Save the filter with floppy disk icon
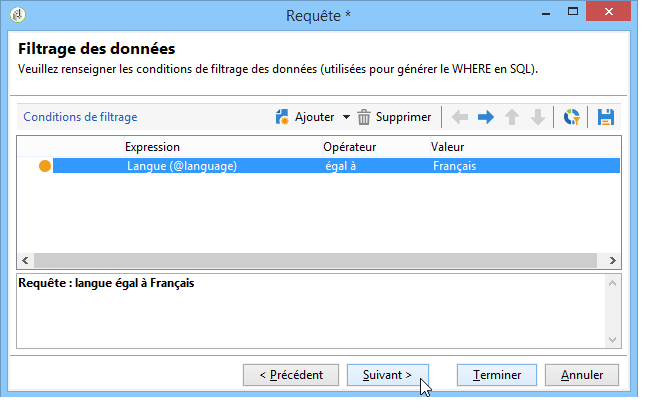656x414 pixels. pos(606,117)
